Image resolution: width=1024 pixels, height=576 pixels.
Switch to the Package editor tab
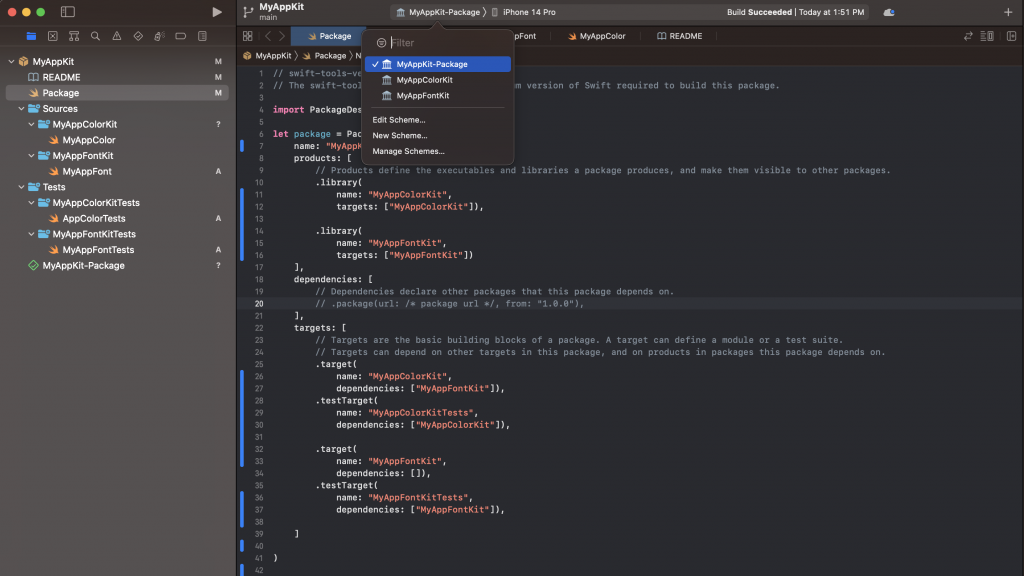click(329, 36)
